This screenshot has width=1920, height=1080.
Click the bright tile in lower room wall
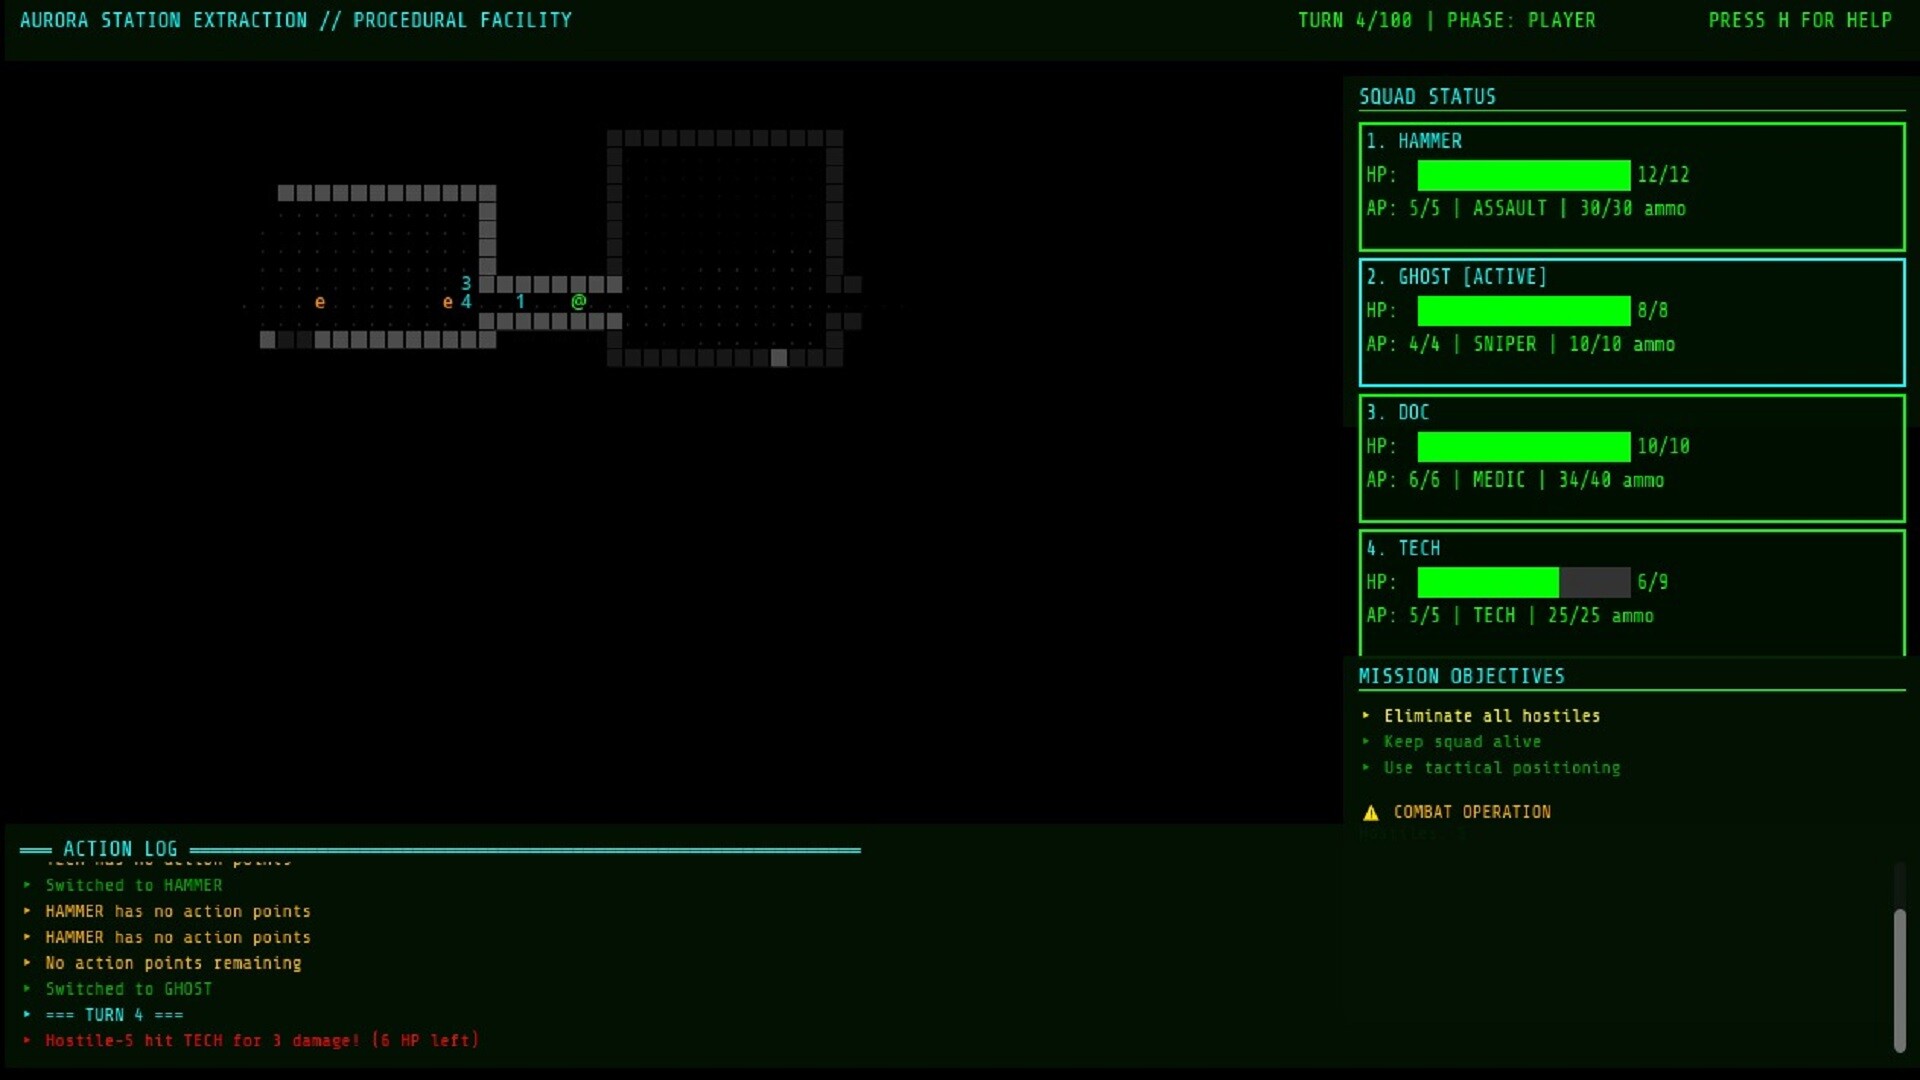pyautogui.click(x=779, y=358)
